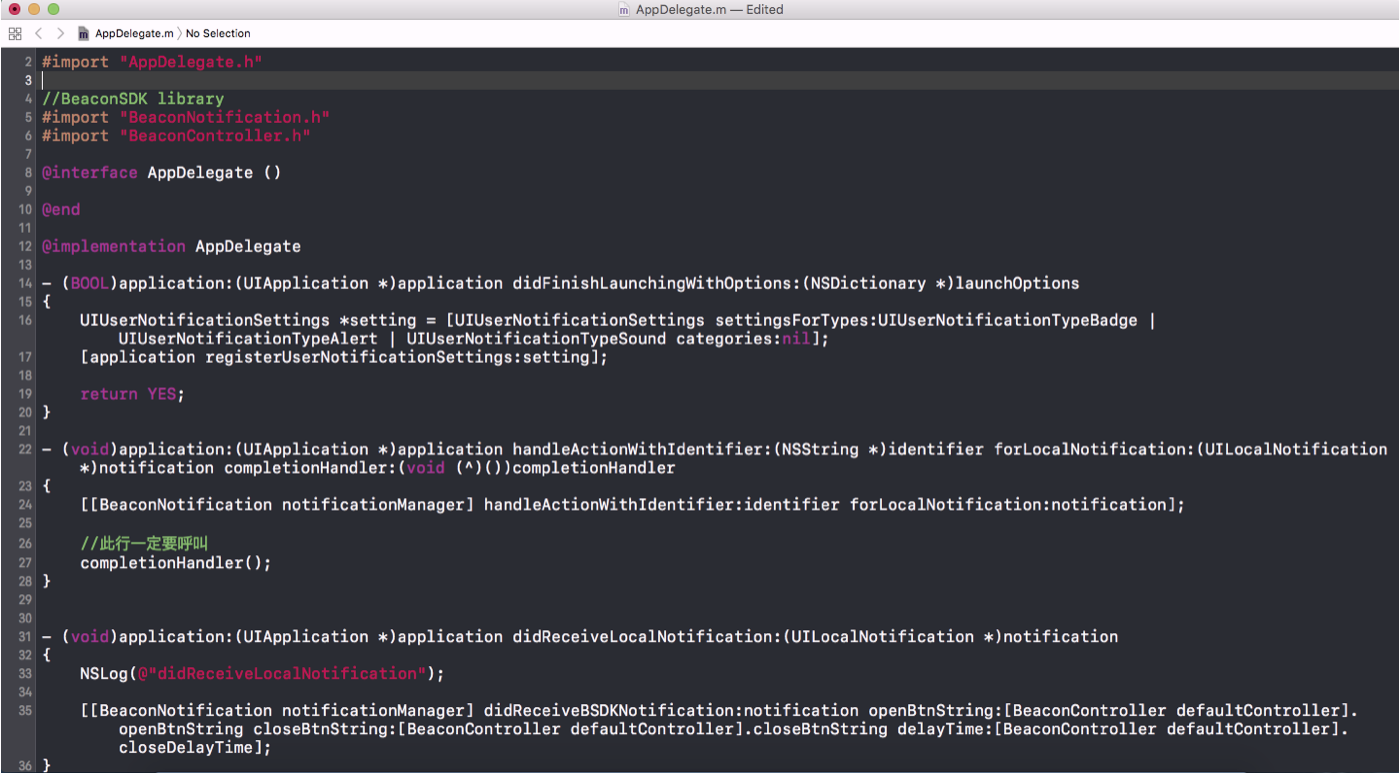Click the Chinese comment 此行一定要呼叫

coord(144,543)
